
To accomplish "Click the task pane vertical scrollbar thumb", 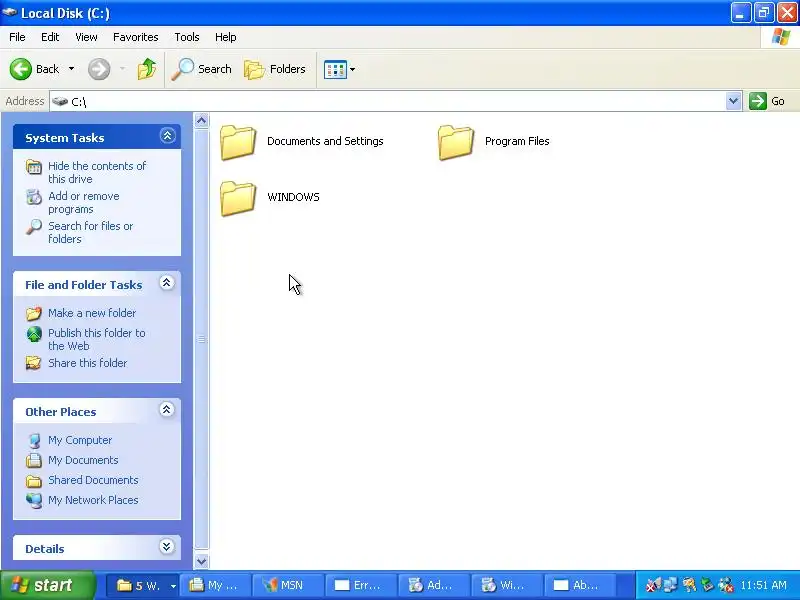I will click(202, 339).
